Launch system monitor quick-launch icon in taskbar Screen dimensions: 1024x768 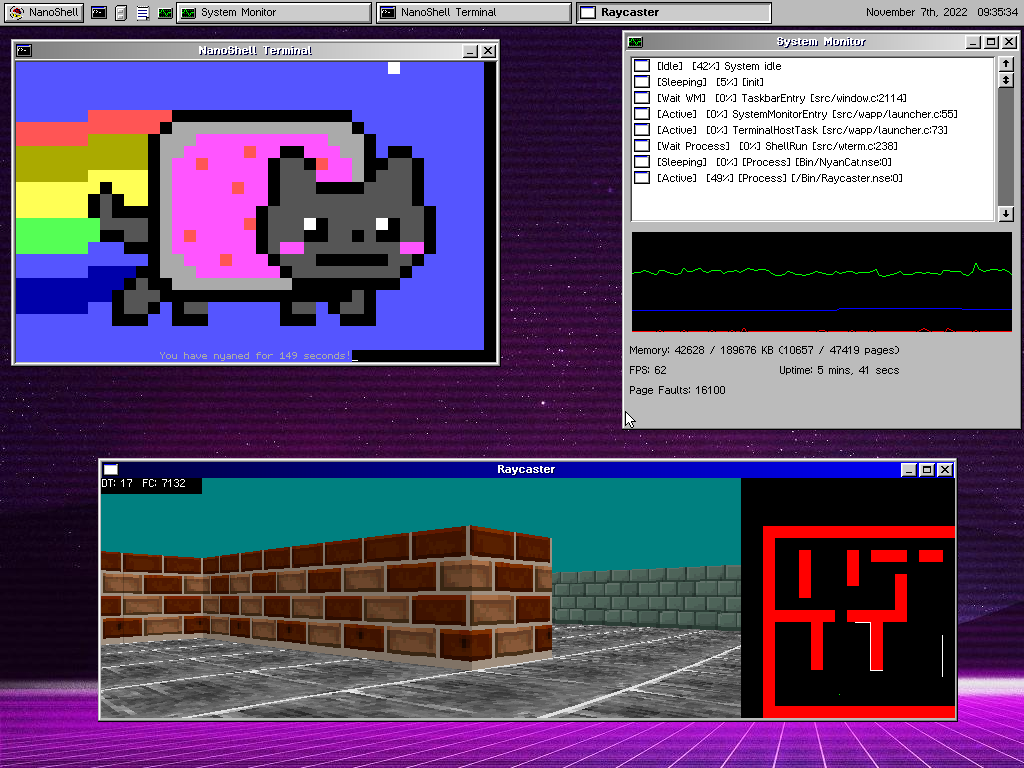tap(165, 12)
